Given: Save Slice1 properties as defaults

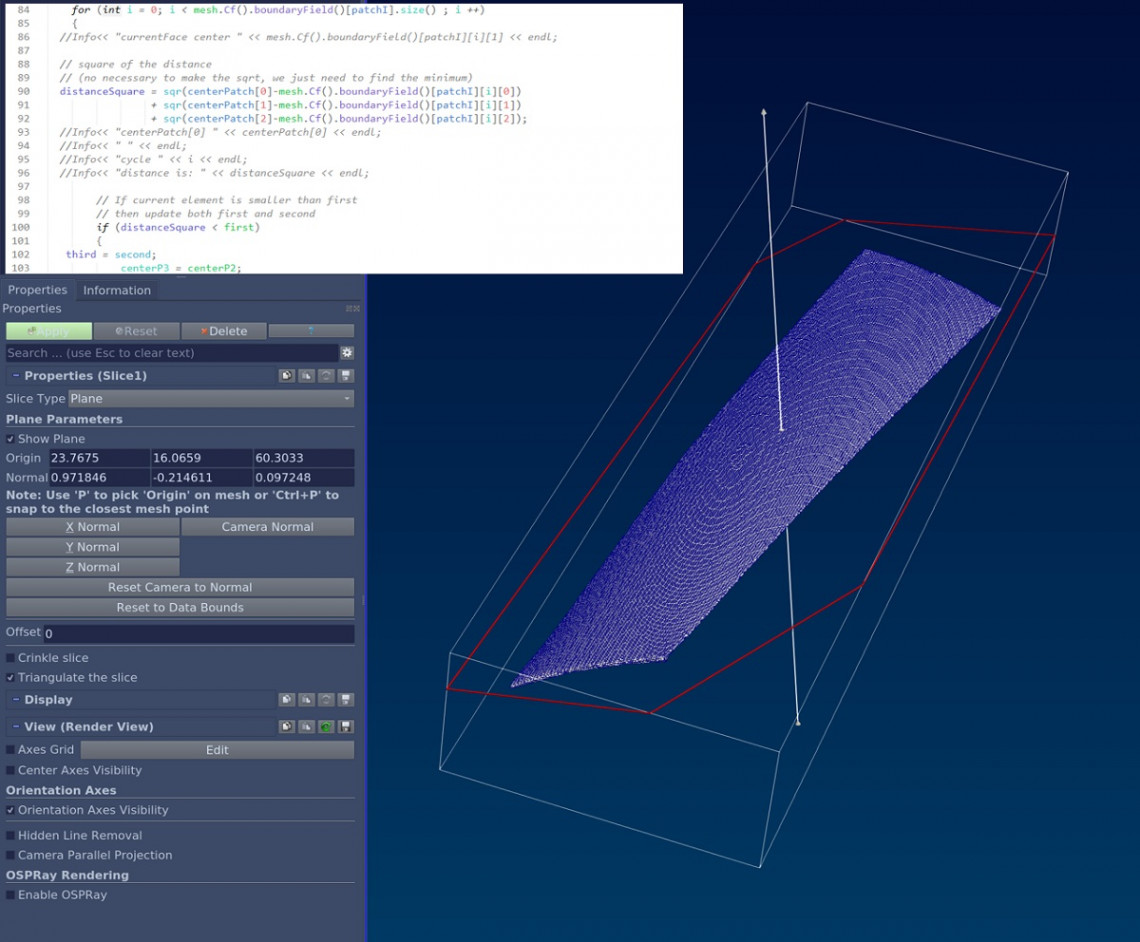Looking at the screenshot, I should [x=346, y=376].
